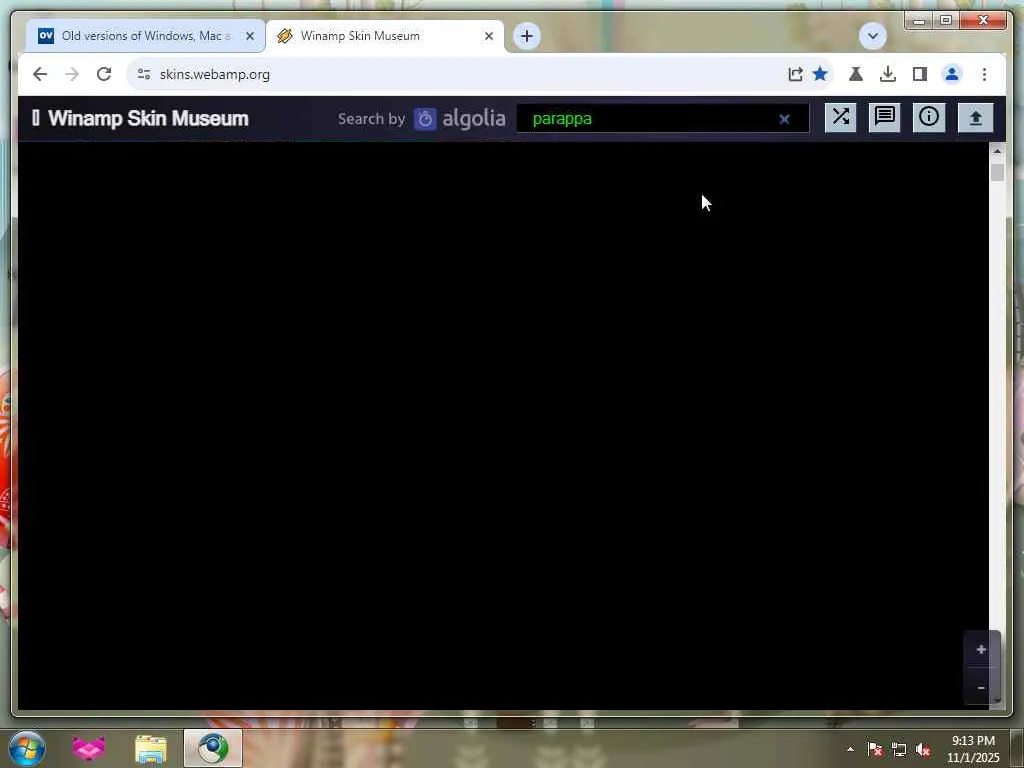
Task: Open Windows Explorer from taskbar
Action: [x=151, y=749]
